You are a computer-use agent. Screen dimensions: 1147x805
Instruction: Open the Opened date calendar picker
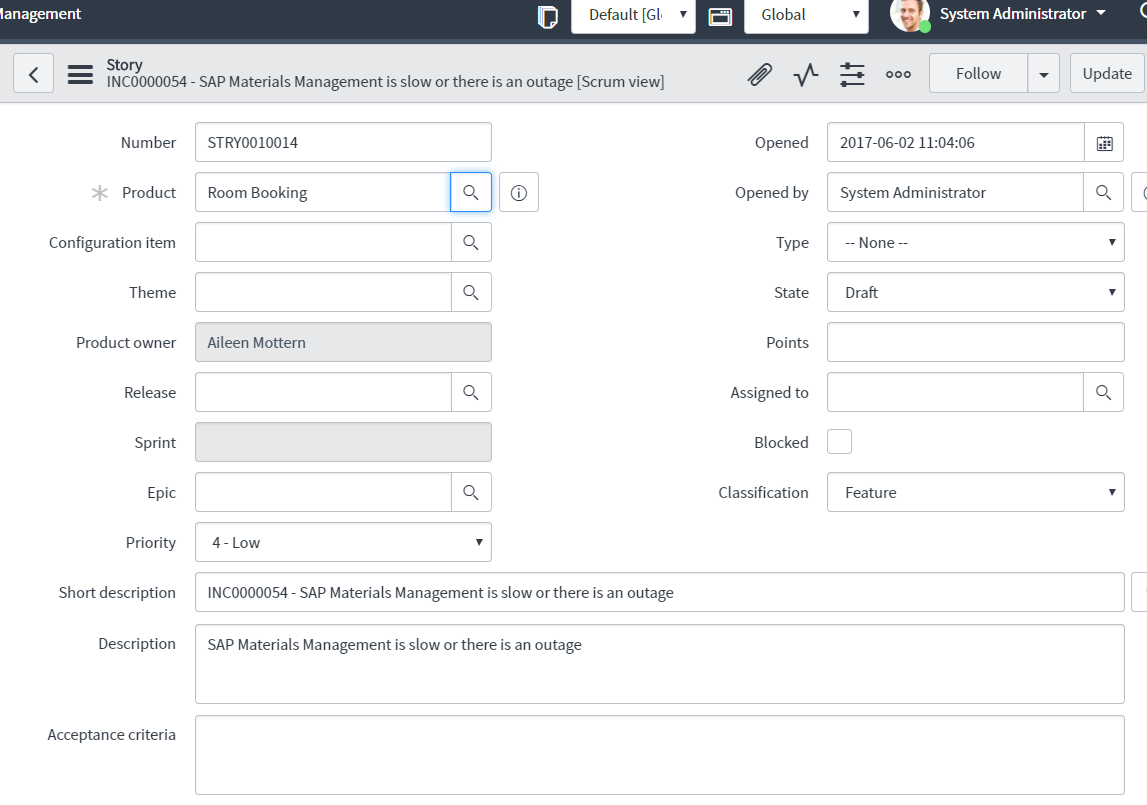[x=1104, y=143]
